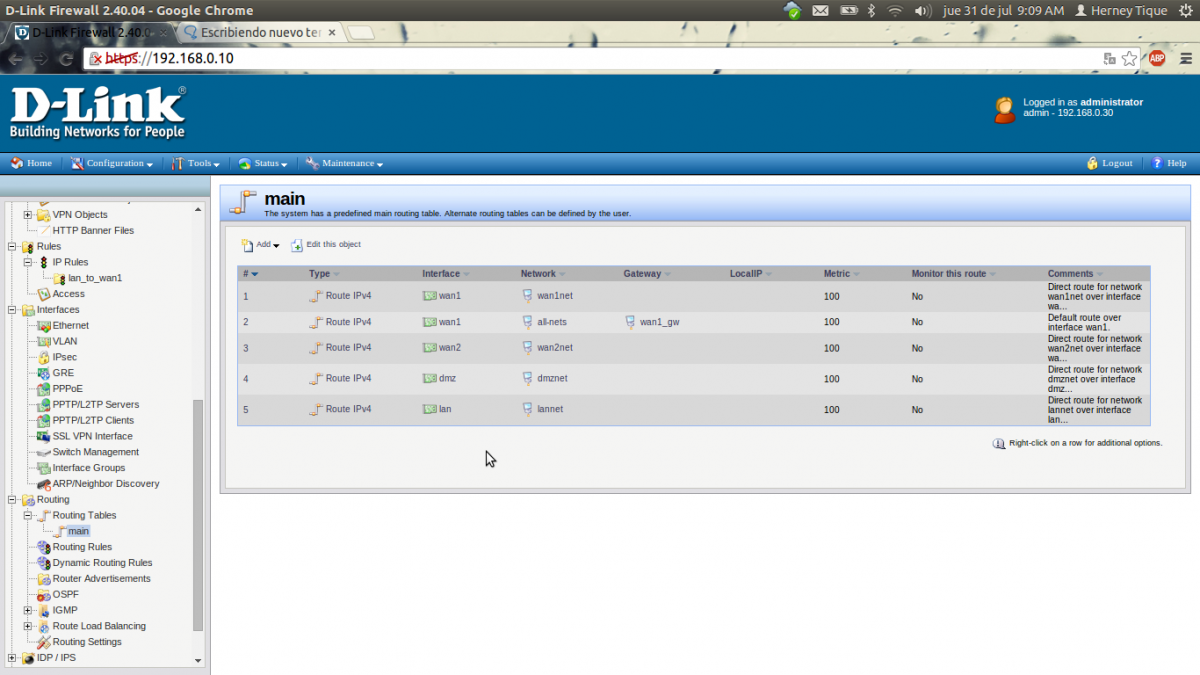This screenshot has height=675, width=1200.
Task: Click the Logout link
Action: tap(1110, 163)
